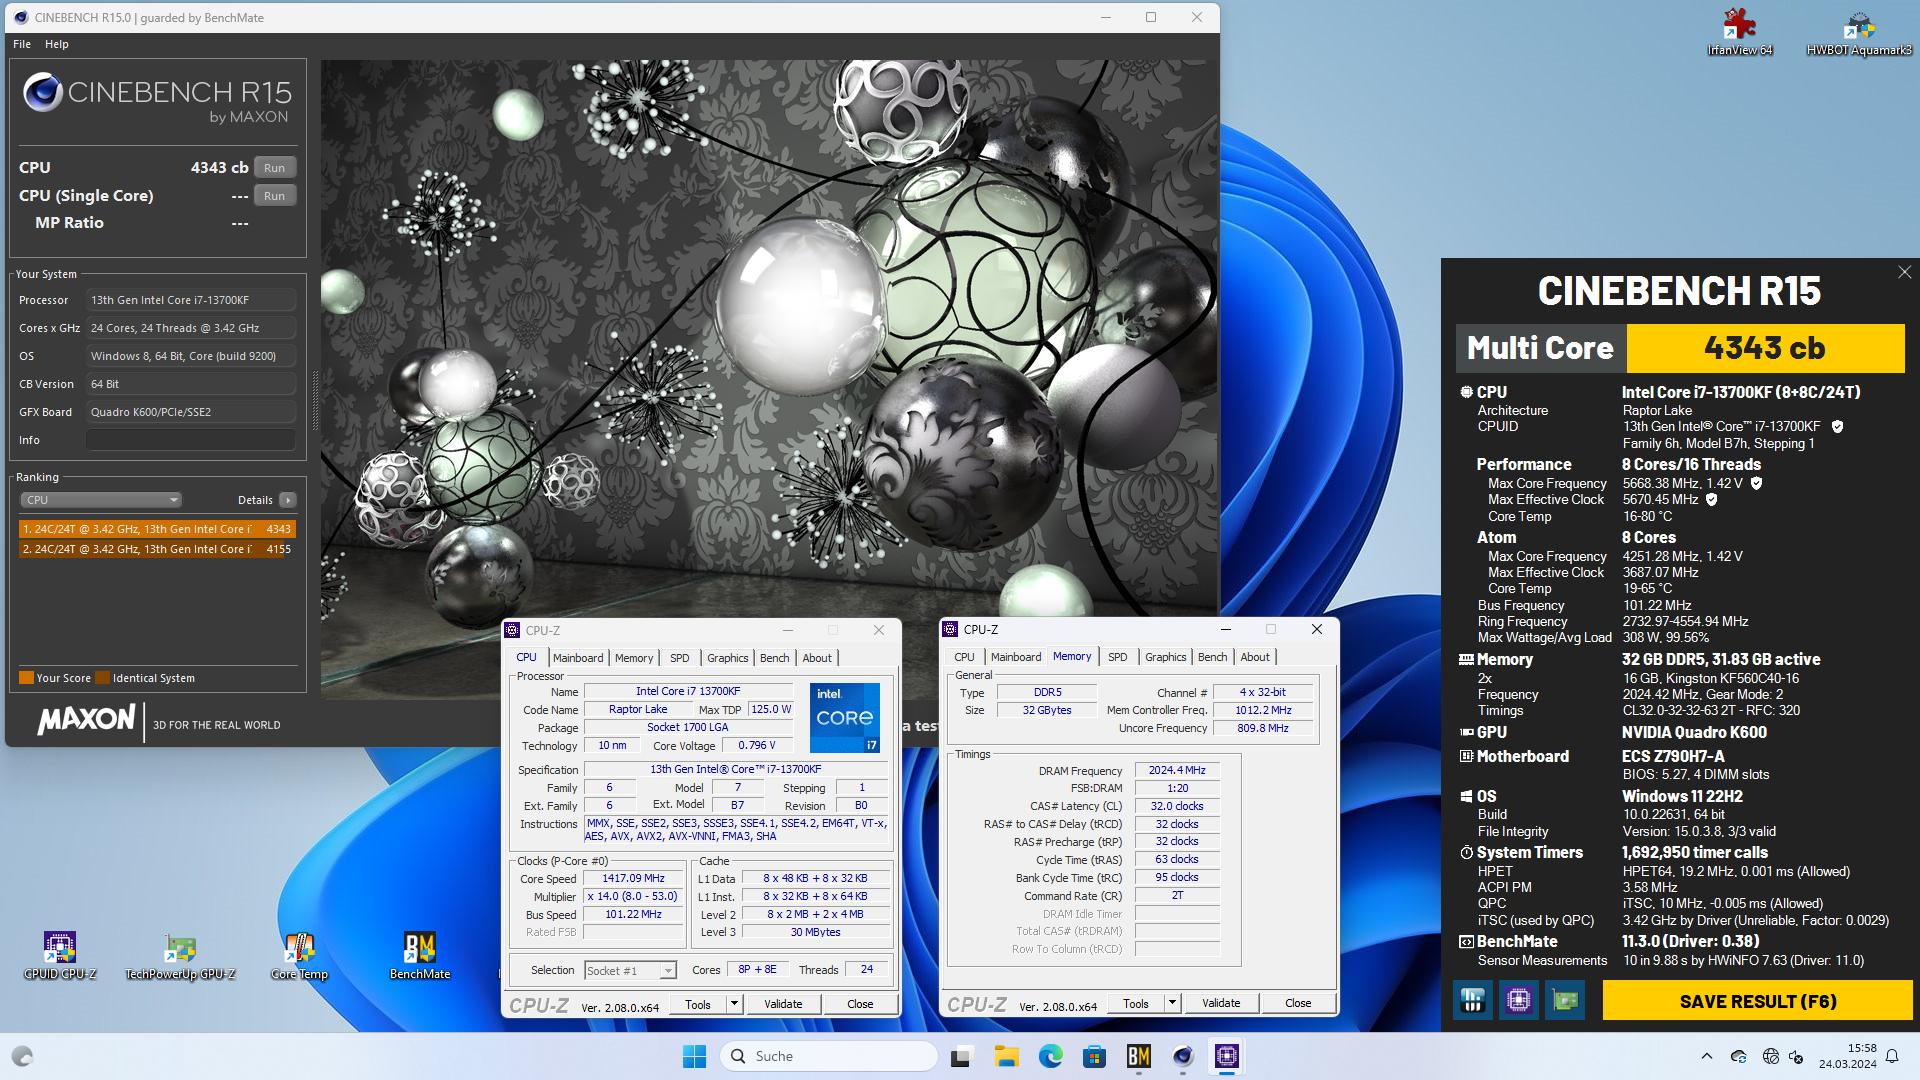This screenshot has height=1080, width=1920.
Task: Switch to CPU-Z on the taskbar
Action: point(1227,1056)
